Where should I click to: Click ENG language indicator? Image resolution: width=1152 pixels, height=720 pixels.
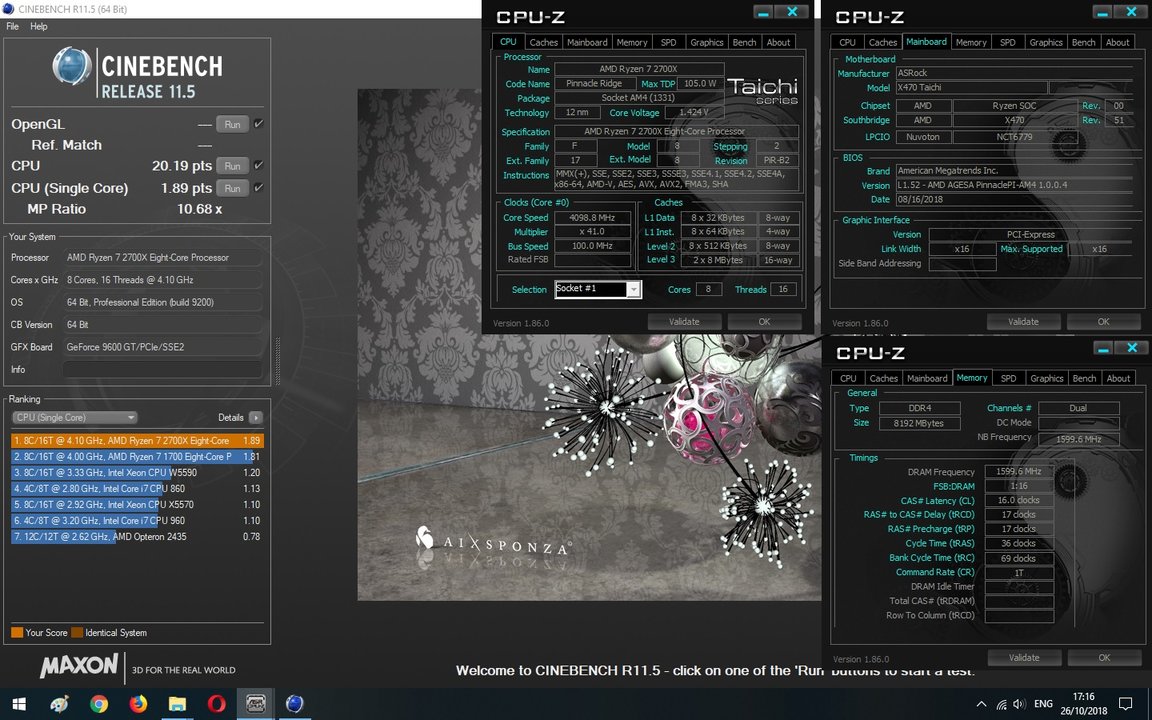point(1043,704)
